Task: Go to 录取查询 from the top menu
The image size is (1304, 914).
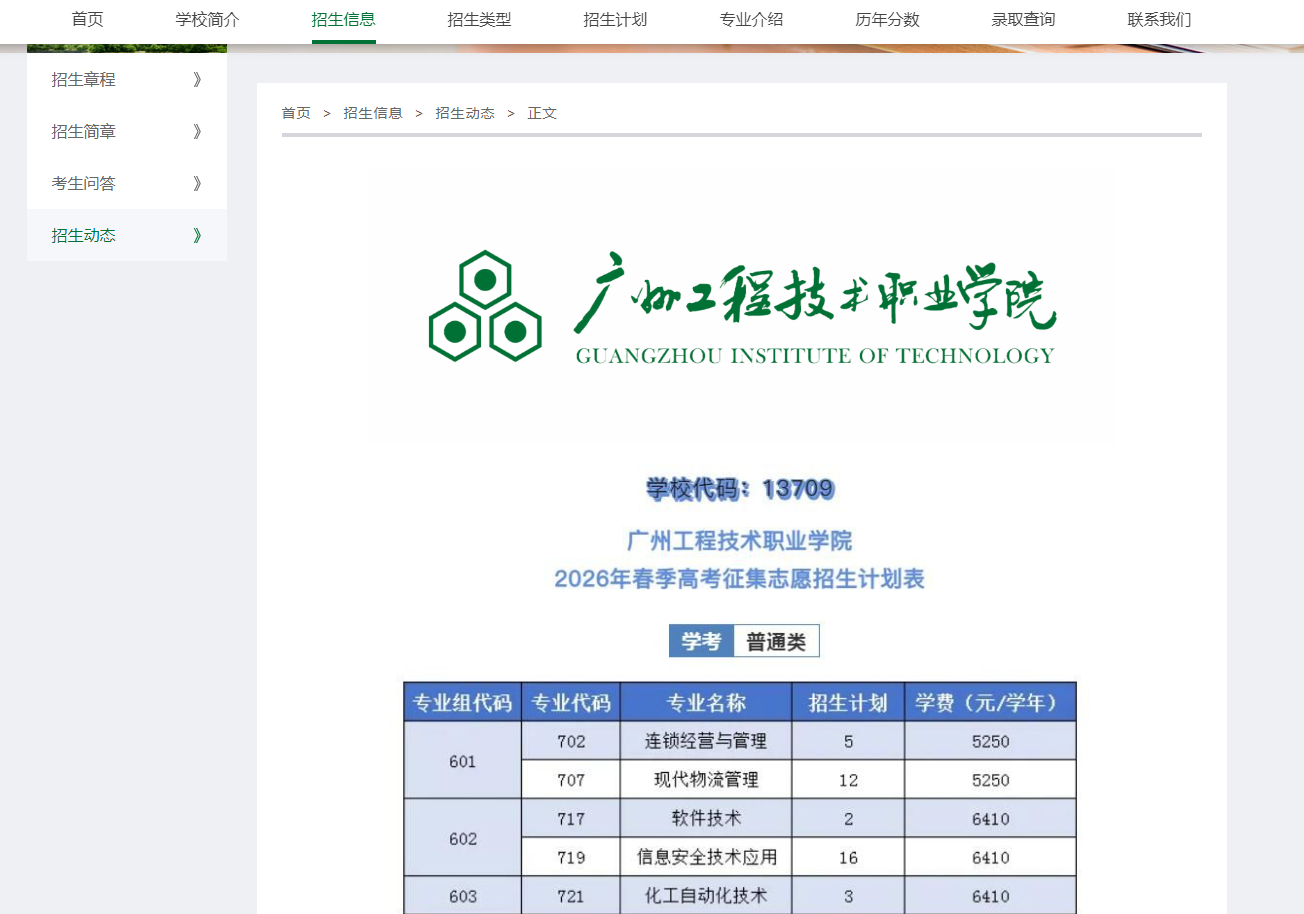Action: (x=1023, y=19)
